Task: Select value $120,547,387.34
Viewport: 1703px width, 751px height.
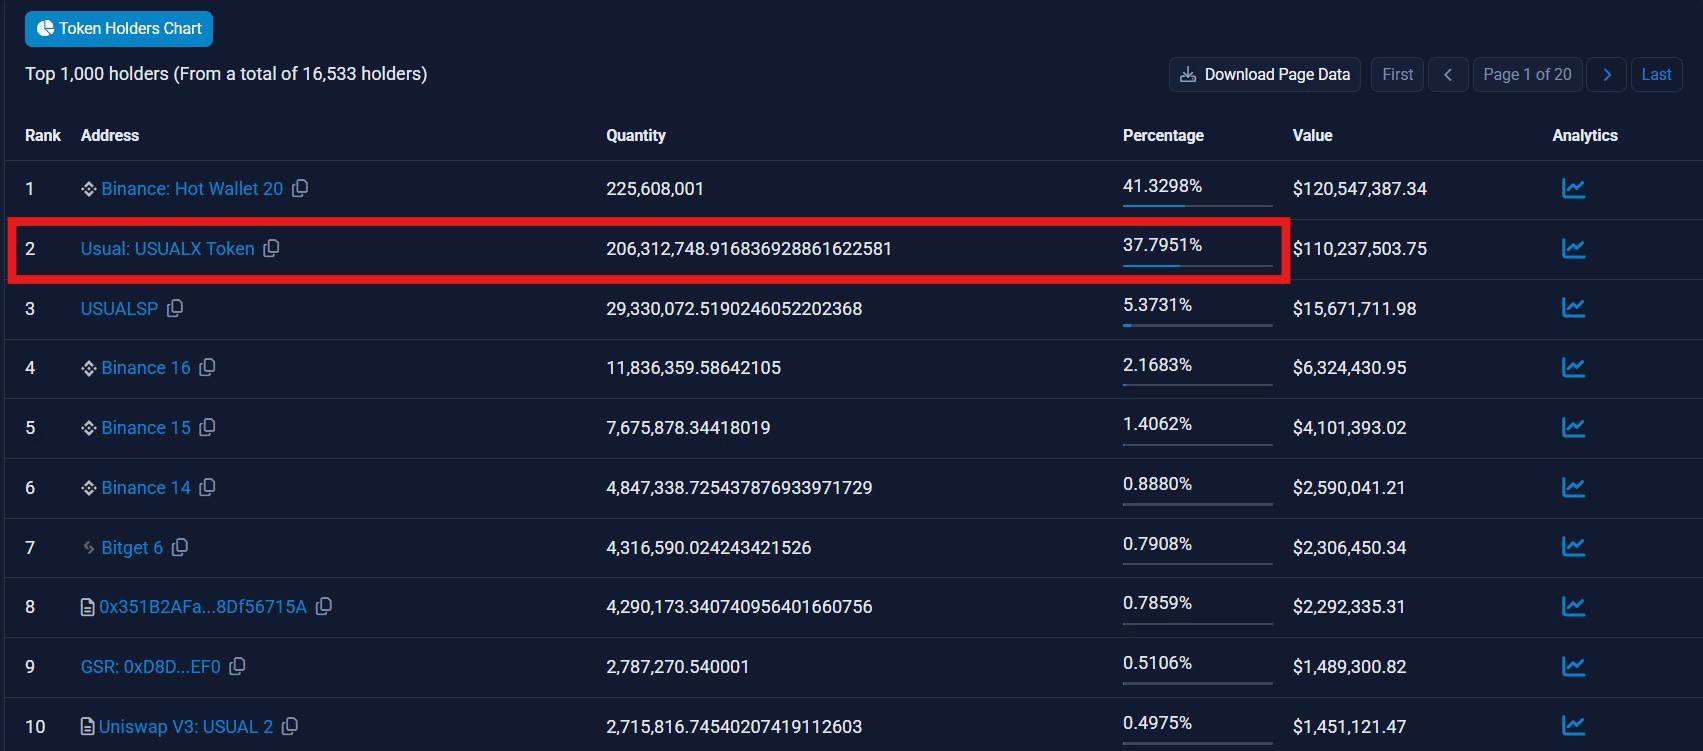Action: [x=1360, y=189]
